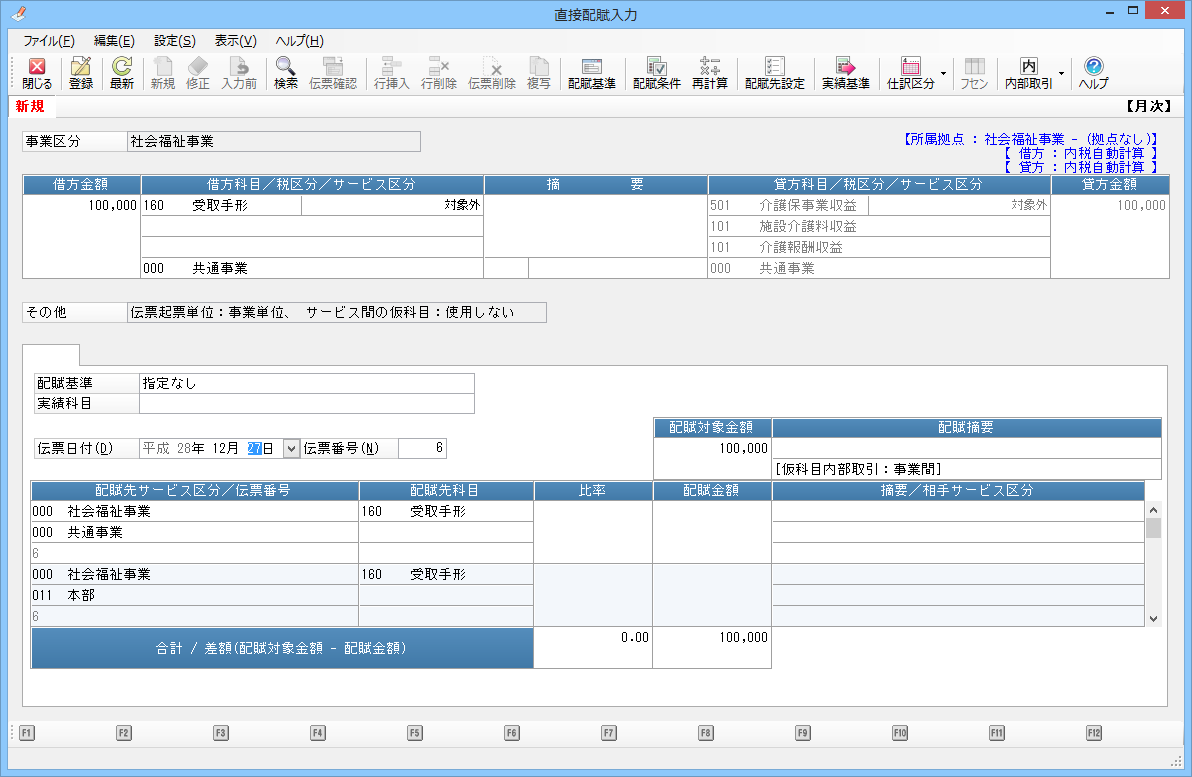This screenshot has width=1192, height=777.
Task: Run 再計算 recalculation
Action: (x=710, y=73)
